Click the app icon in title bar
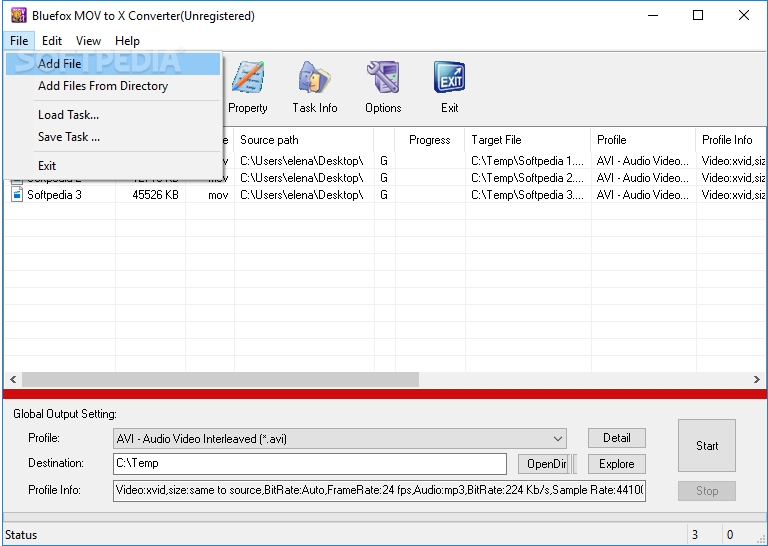Screen dimensions: 768x546 19,16
